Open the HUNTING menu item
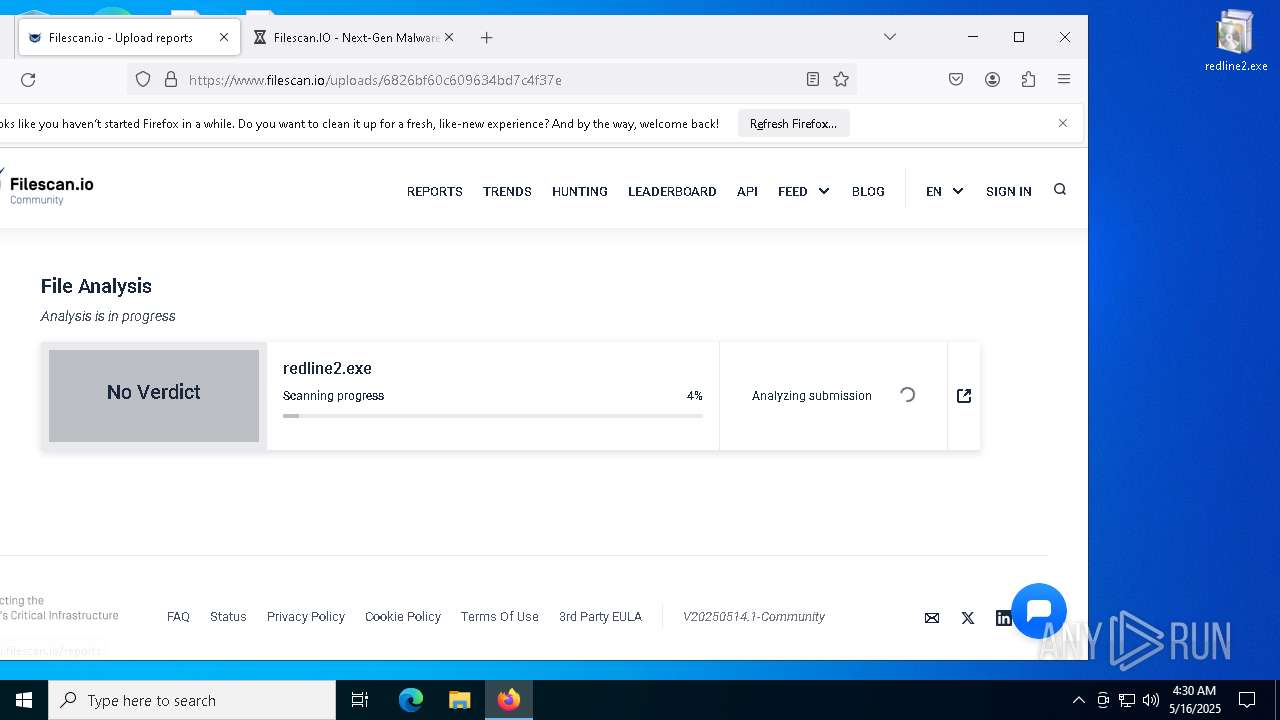 tap(580, 191)
